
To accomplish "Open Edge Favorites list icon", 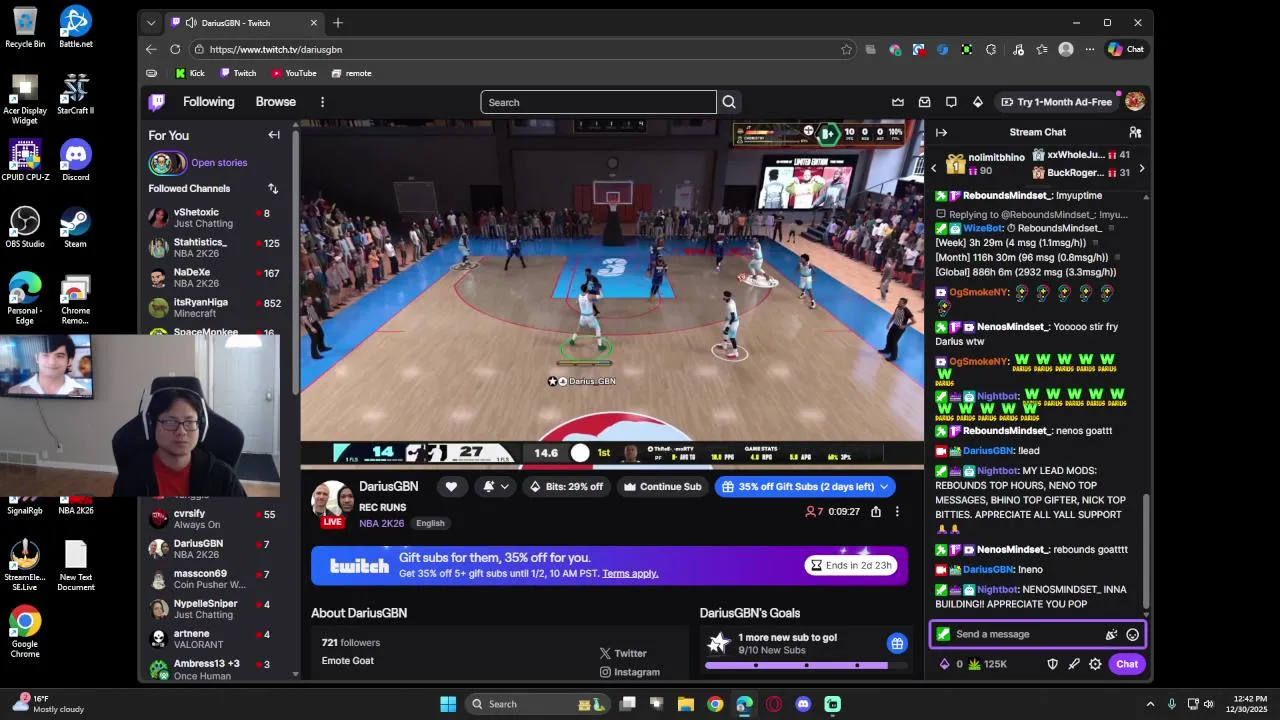I will (x=1041, y=49).
